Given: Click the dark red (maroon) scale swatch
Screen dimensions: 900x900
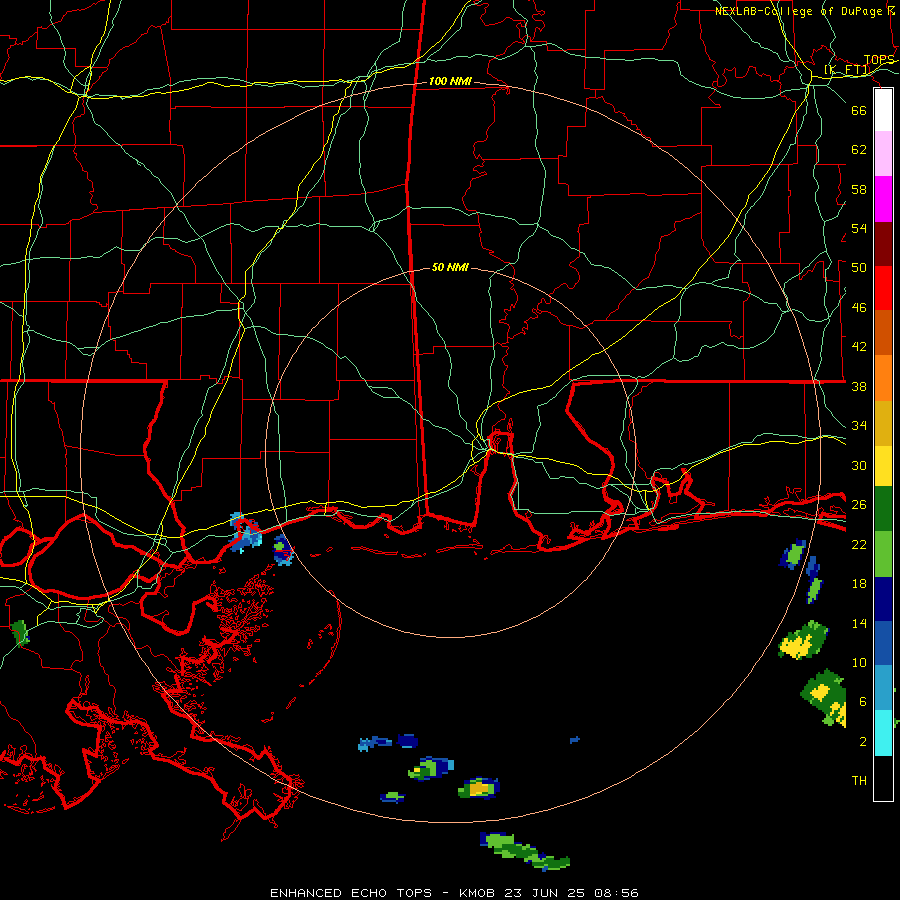Looking at the screenshot, I should pos(883,243).
